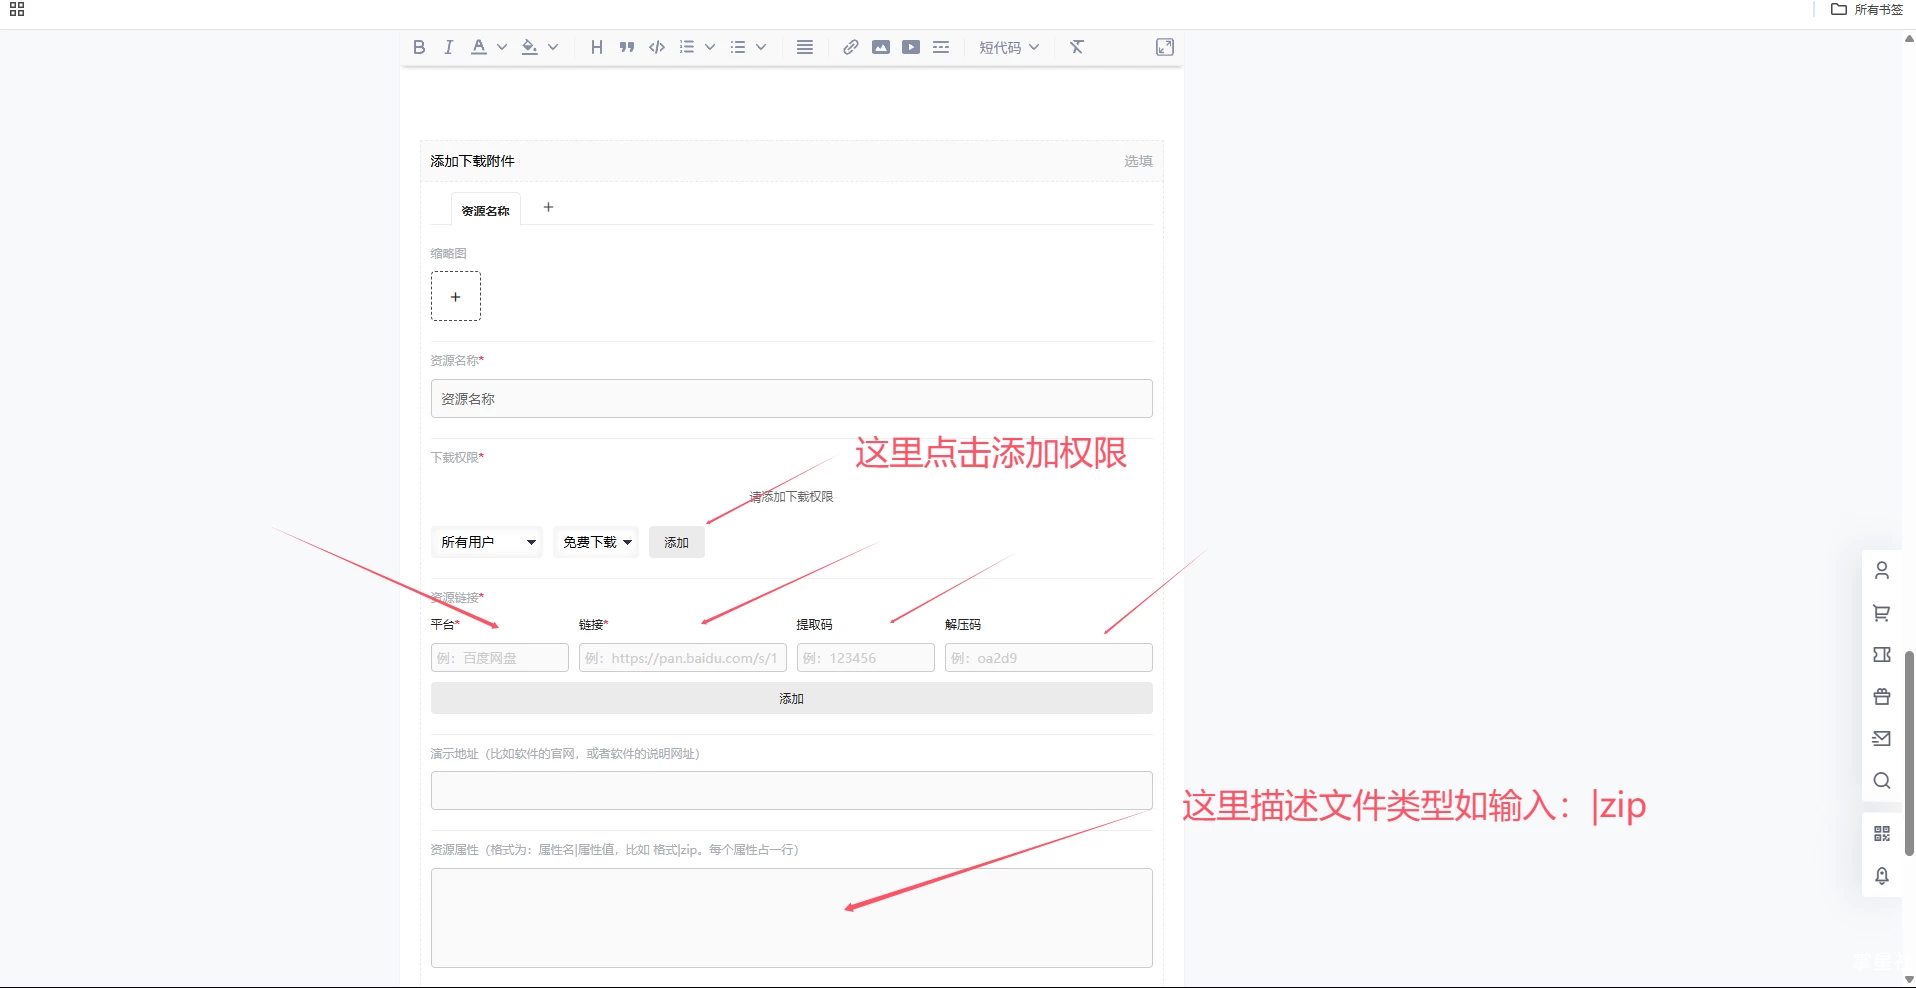The image size is (1916, 988).
Task: Open user profile icon in right sidebar
Action: click(x=1882, y=570)
